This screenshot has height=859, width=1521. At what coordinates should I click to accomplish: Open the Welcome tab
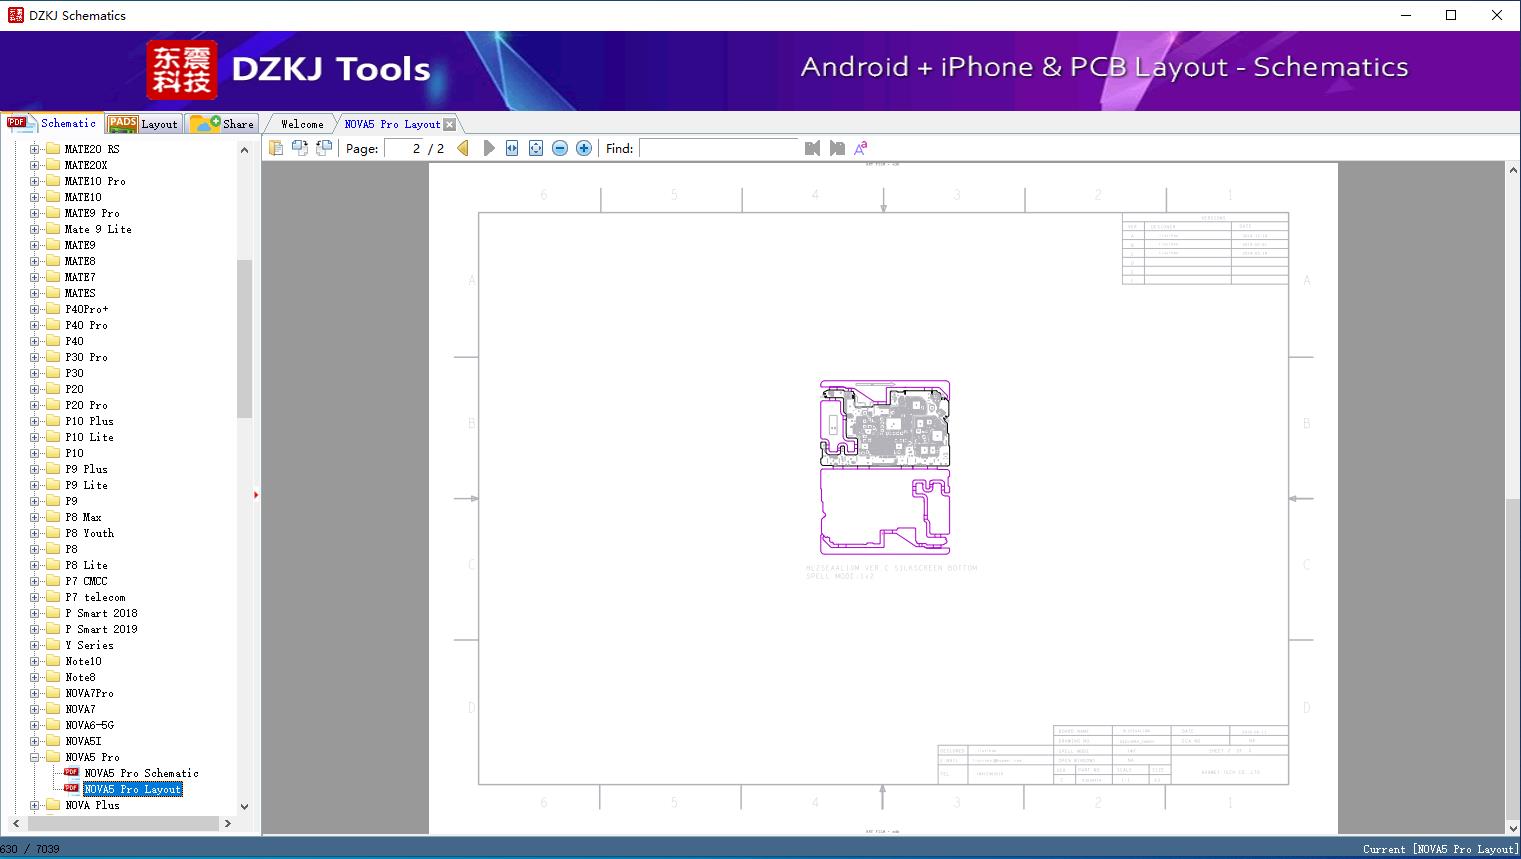pos(302,124)
